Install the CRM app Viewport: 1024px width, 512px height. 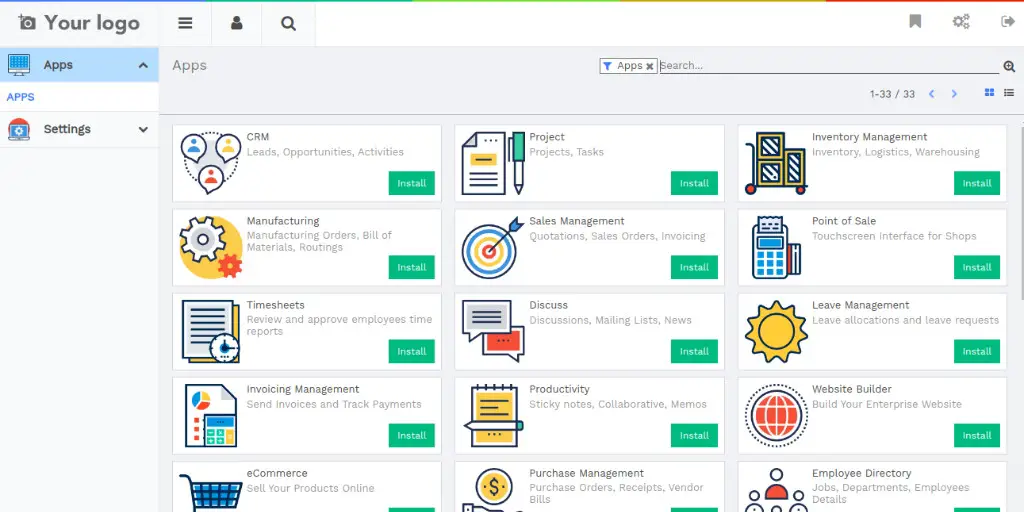tap(411, 183)
